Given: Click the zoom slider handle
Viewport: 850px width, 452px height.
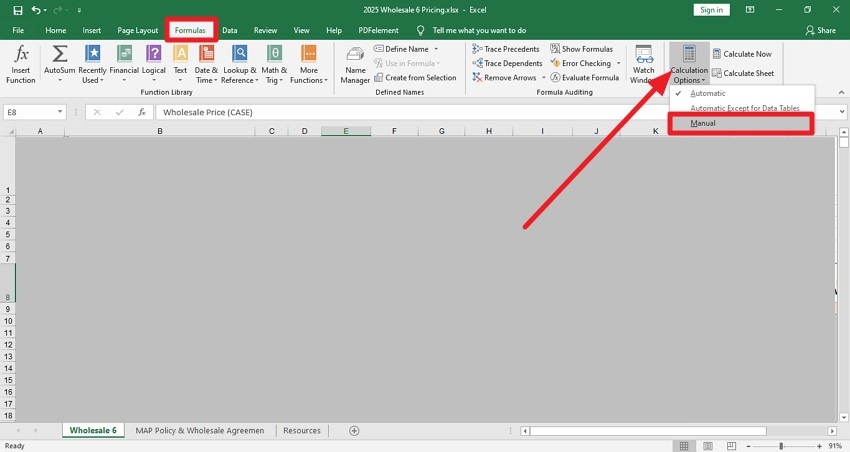Looking at the screenshot, I should tap(781, 446).
